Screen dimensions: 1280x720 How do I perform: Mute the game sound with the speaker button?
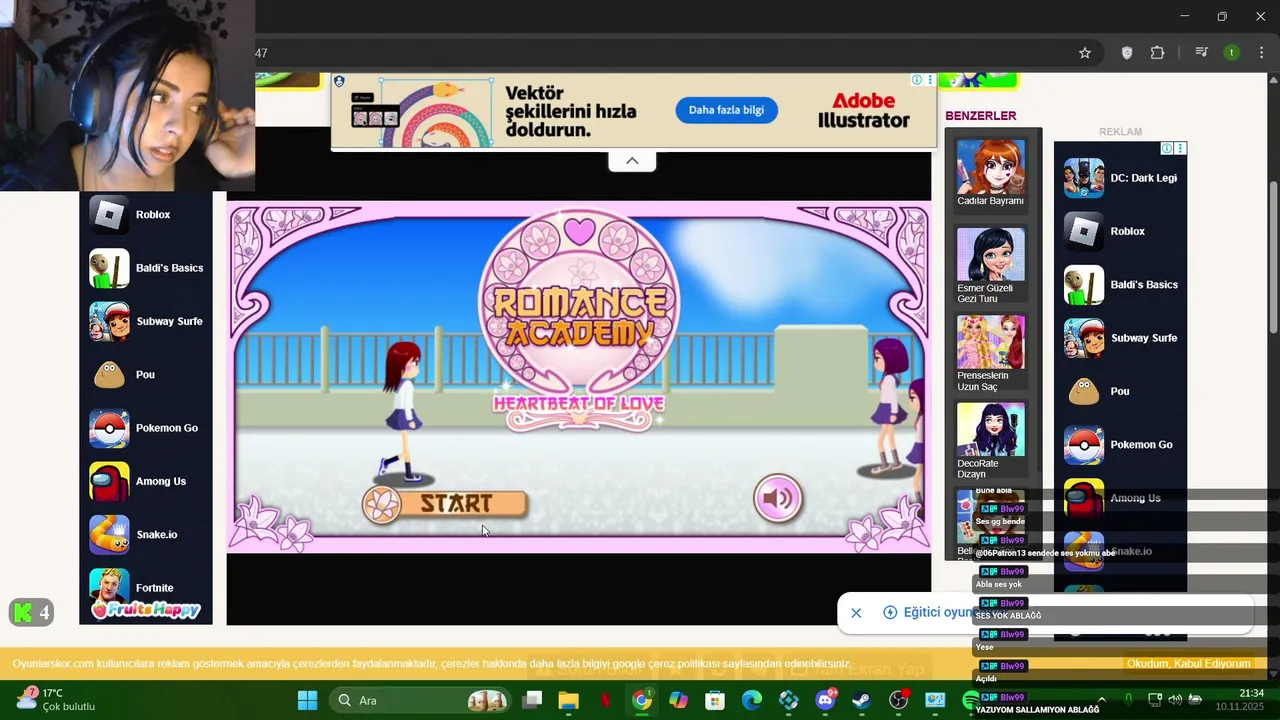click(x=778, y=498)
